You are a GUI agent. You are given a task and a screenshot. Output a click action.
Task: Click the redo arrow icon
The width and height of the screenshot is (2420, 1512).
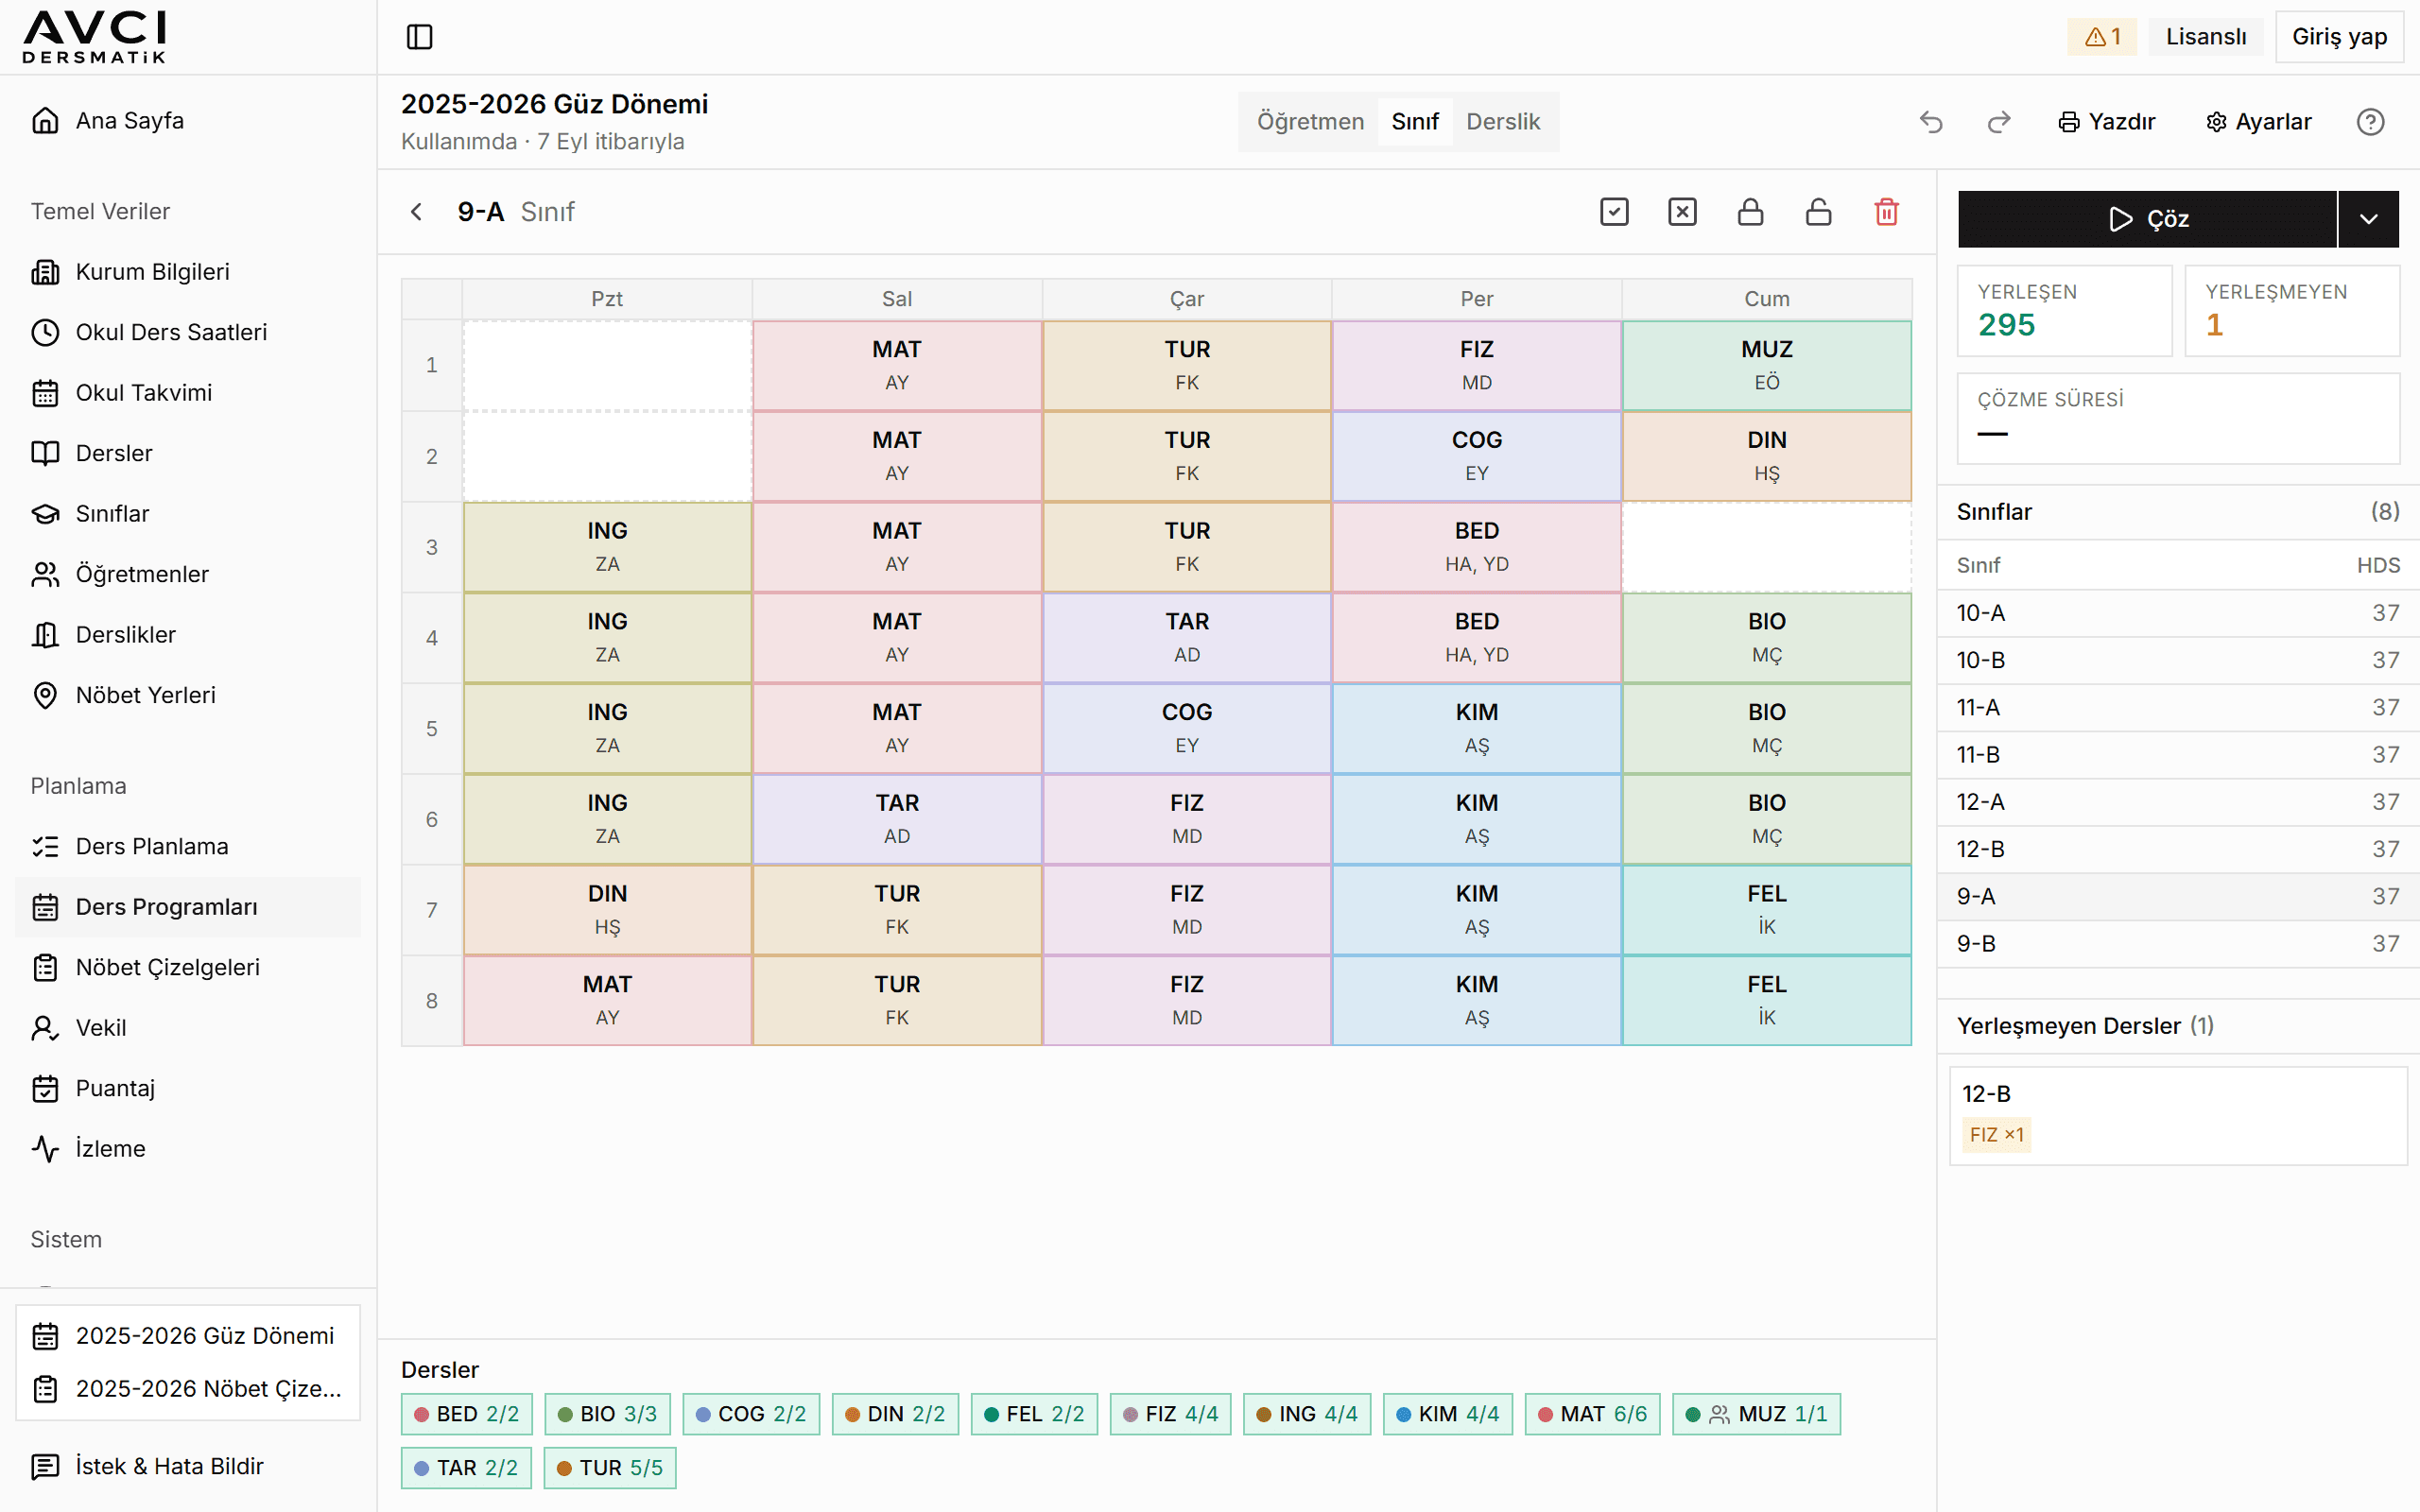pos(1999,122)
